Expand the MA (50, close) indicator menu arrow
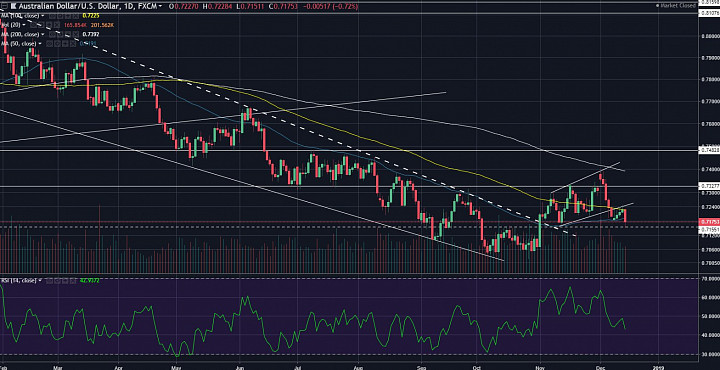Screen dimensions: 720x370 click(40, 43)
